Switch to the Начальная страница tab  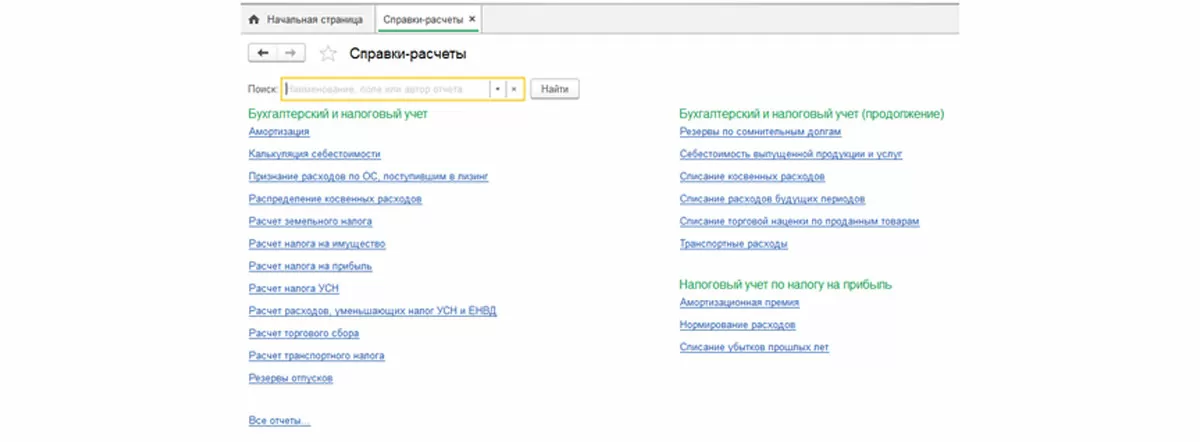click(x=308, y=19)
